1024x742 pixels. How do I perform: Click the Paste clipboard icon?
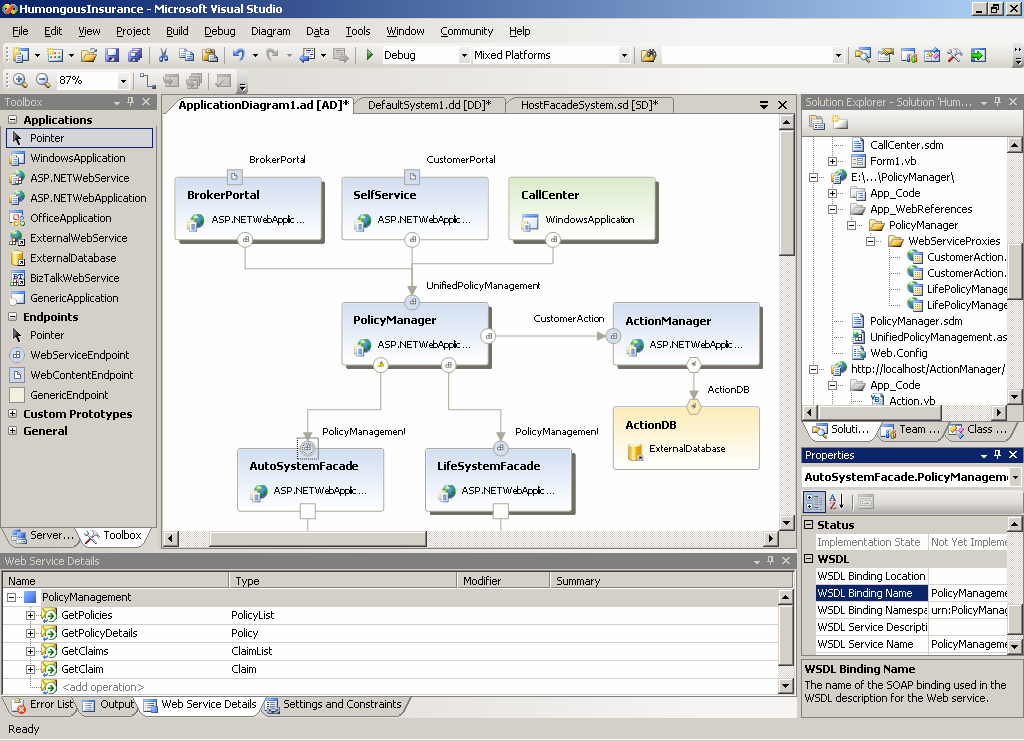[209, 56]
